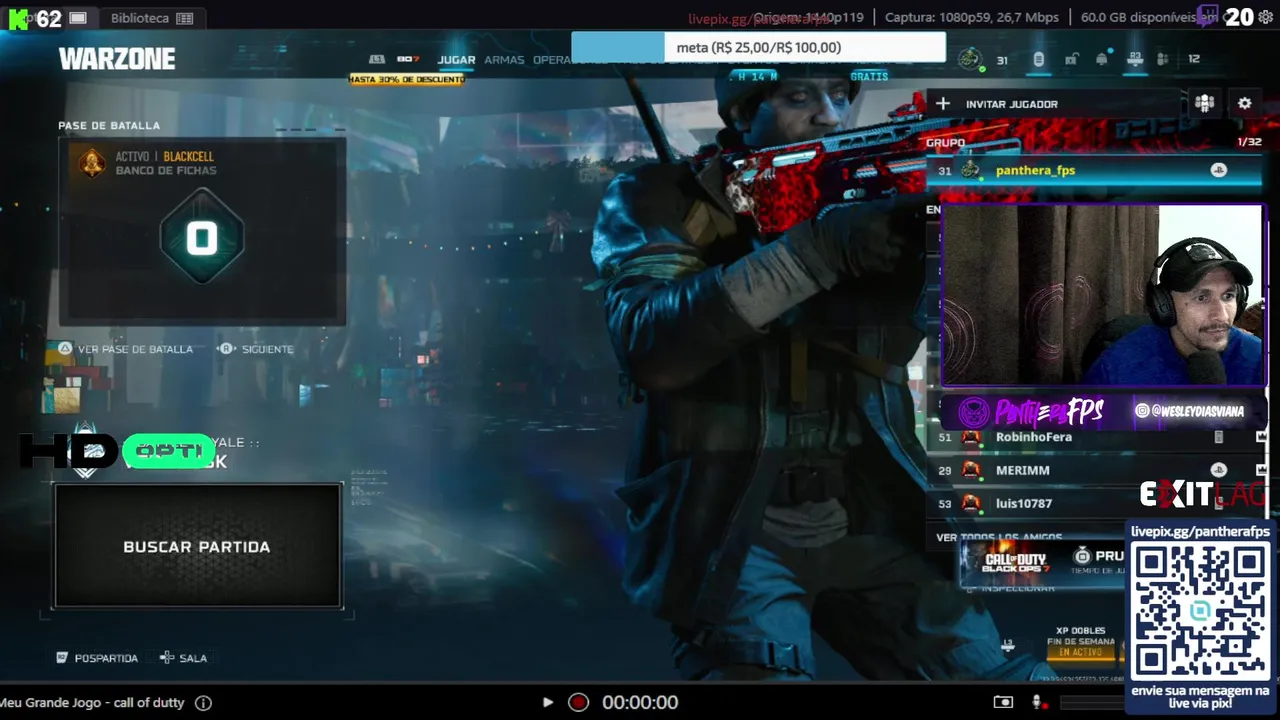Screen dimensions: 1280x720
Task: Click the meta R$ 25,00/R$ 100,00 progress bar
Action: [758, 47]
